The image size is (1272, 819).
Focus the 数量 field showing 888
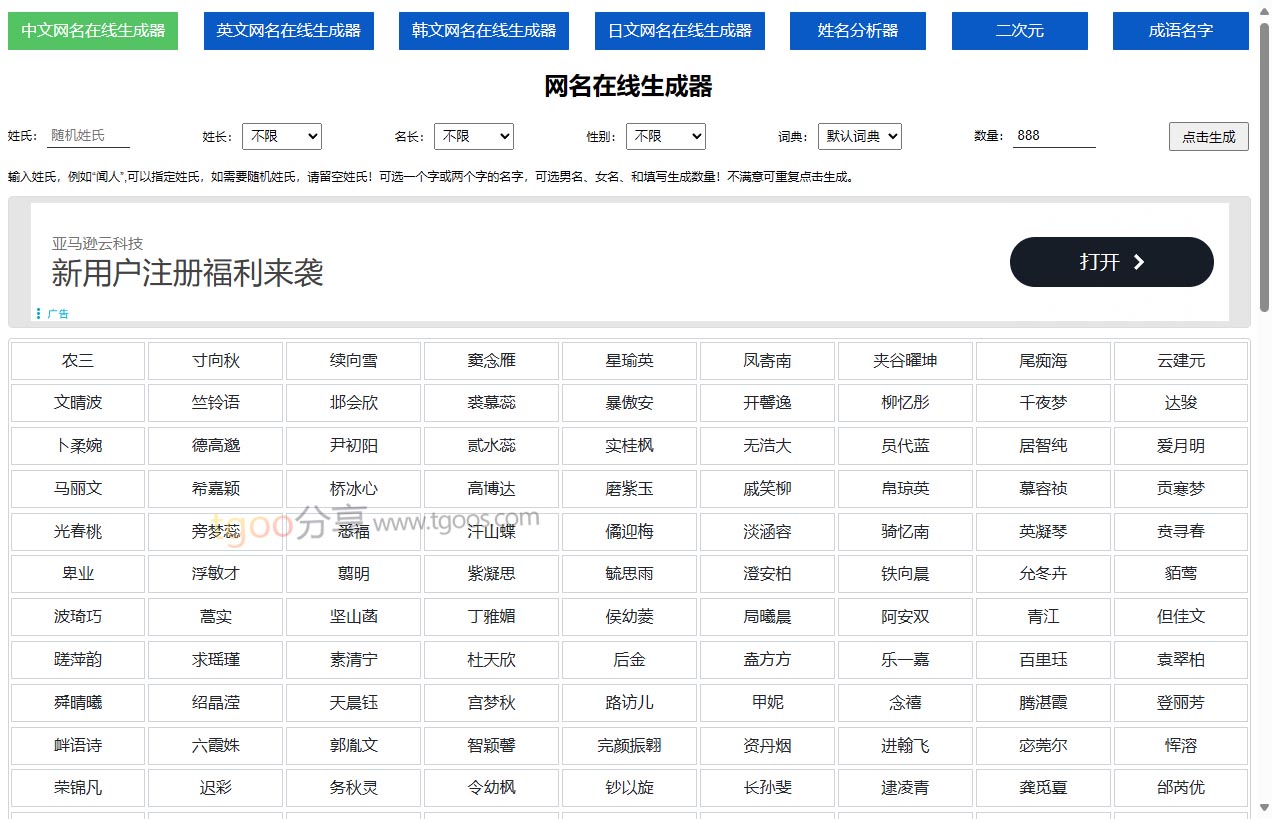pos(1054,136)
